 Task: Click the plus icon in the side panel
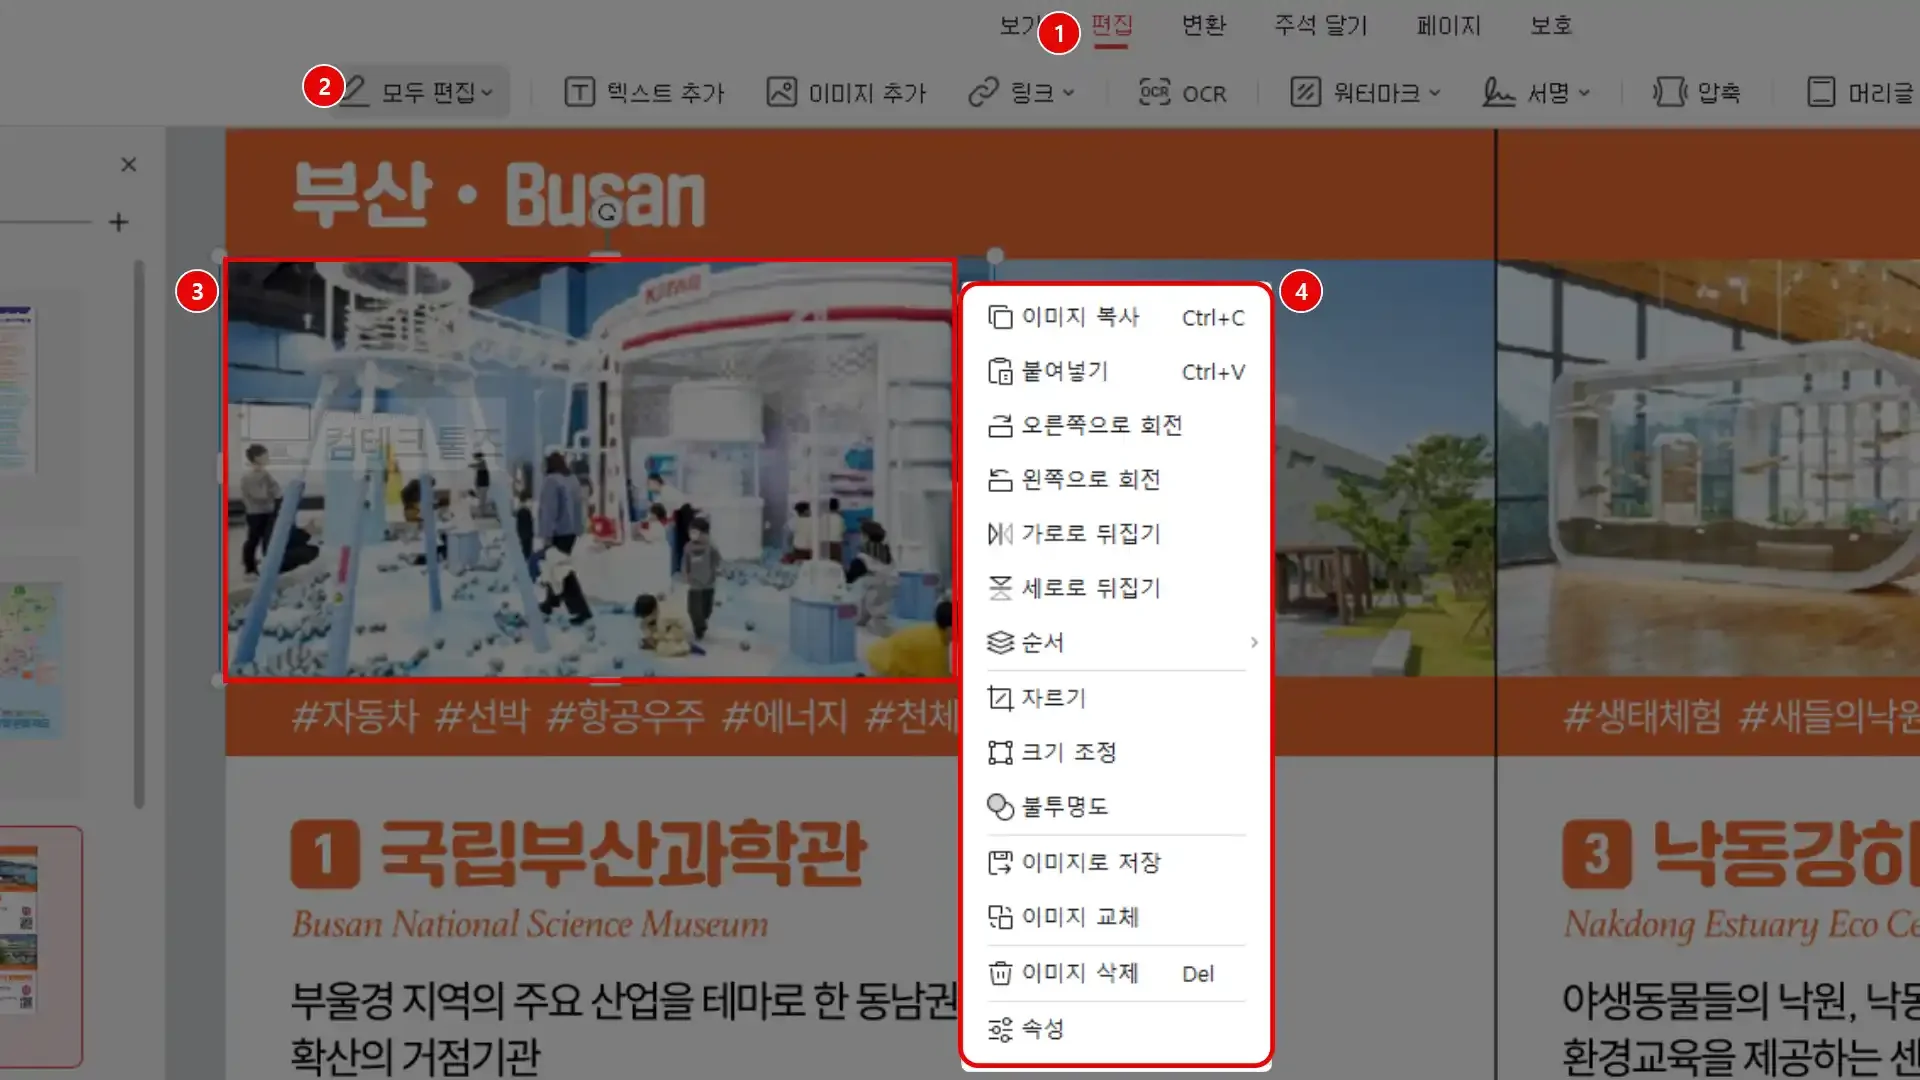(118, 222)
